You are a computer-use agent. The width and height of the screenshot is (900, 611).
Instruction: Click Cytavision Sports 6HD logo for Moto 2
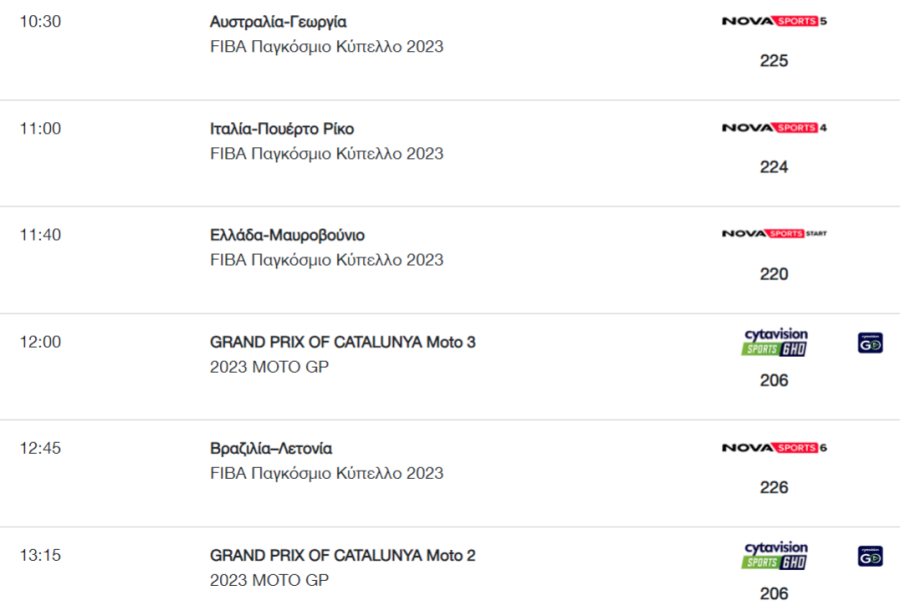775,555
